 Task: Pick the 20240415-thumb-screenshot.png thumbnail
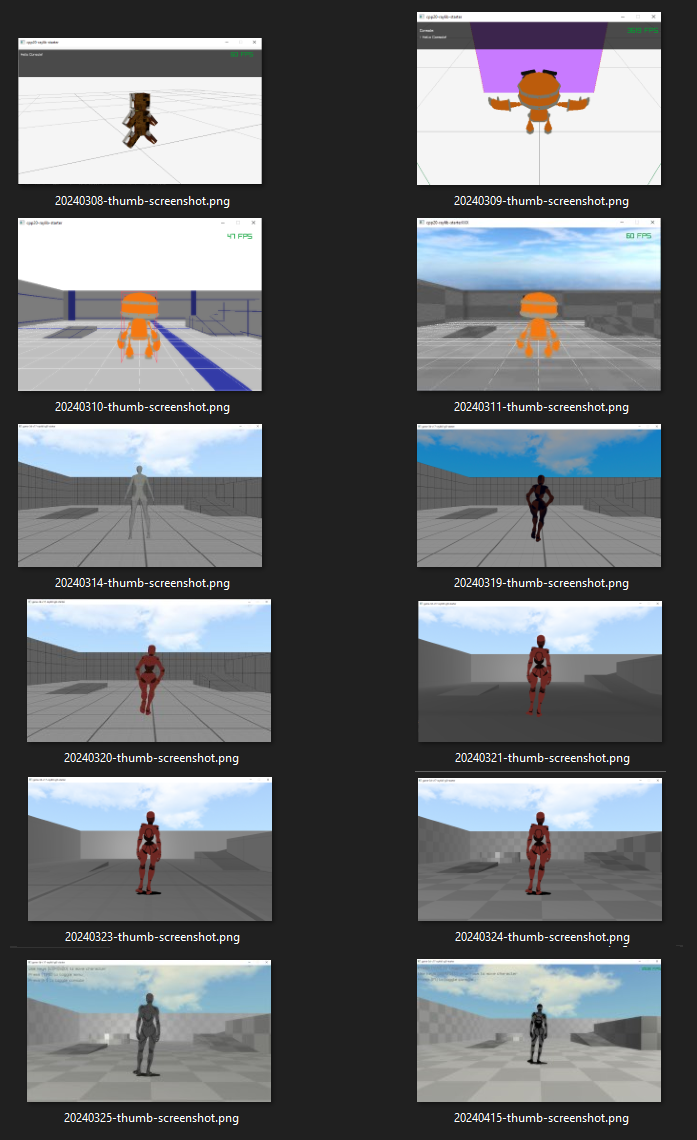(539, 1030)
